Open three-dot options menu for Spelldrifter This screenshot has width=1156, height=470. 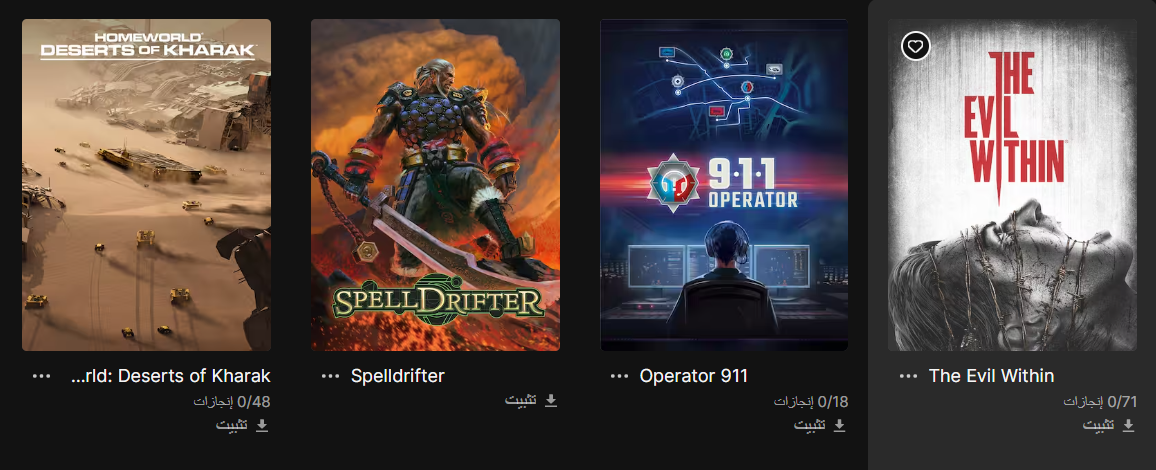point(330,376)
